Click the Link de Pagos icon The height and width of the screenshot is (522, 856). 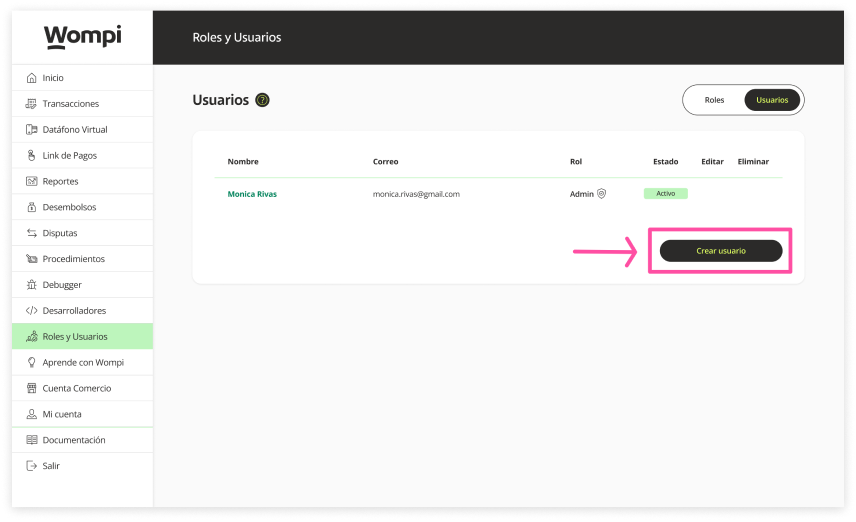point(32,156)
